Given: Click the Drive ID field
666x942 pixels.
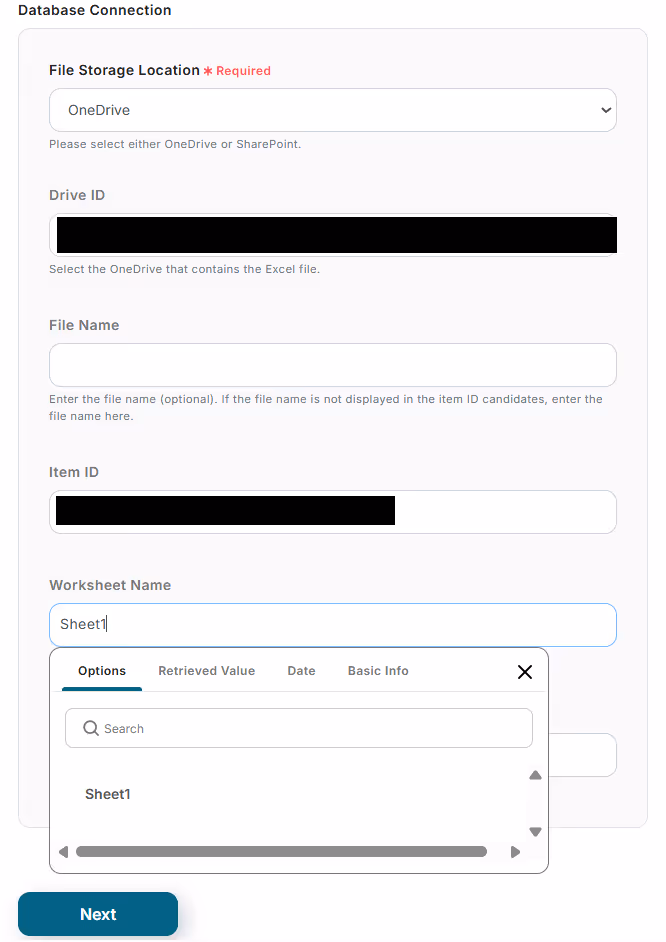Looking at the screenshot, I should tap(333, 235).
